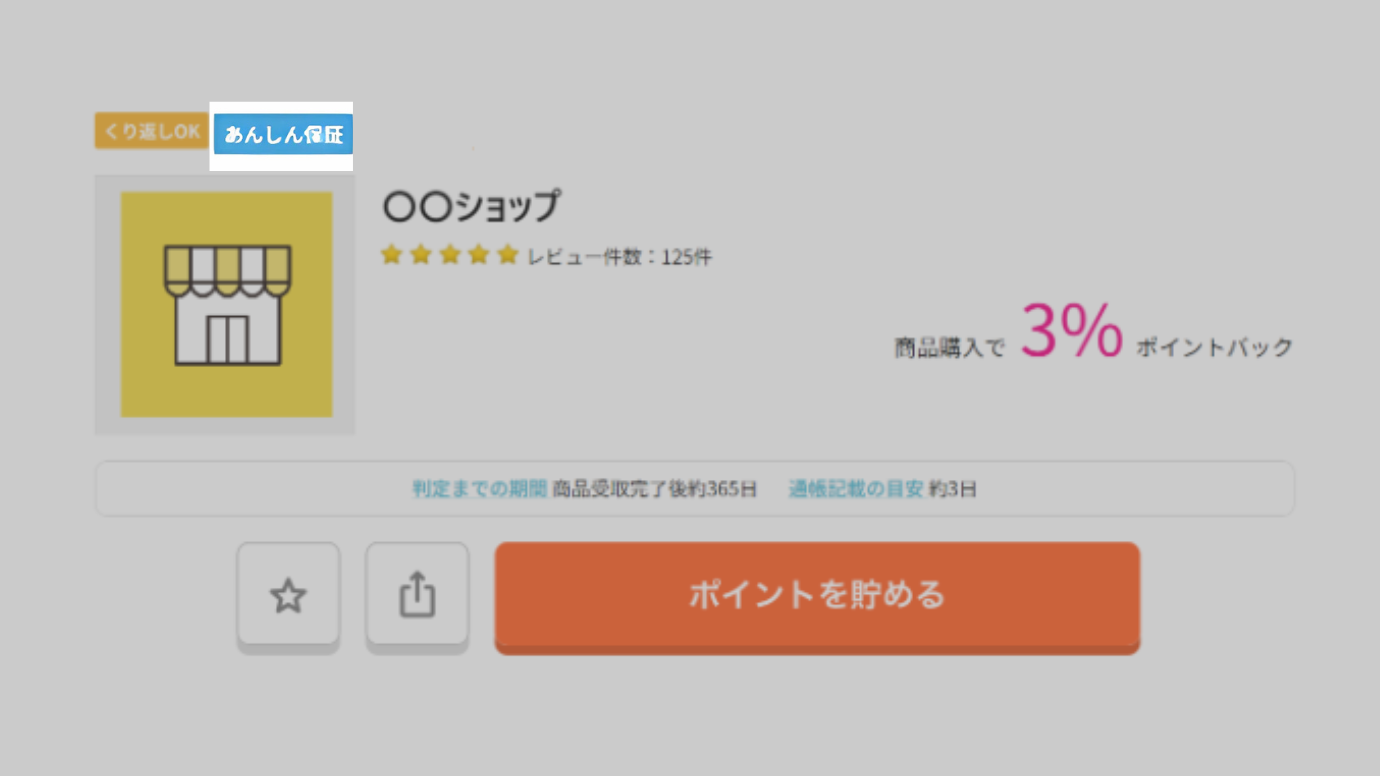
Task: Click the 商品受取完了後約365日 text
Action: [x=655, y=489]
